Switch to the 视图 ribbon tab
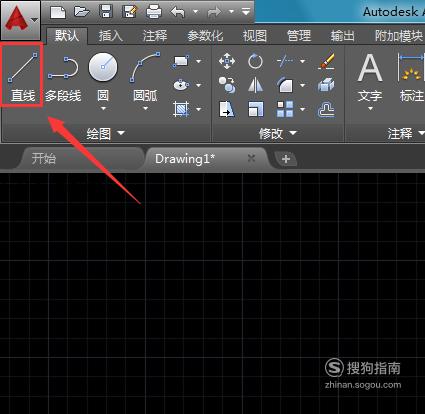 point(255,35)
